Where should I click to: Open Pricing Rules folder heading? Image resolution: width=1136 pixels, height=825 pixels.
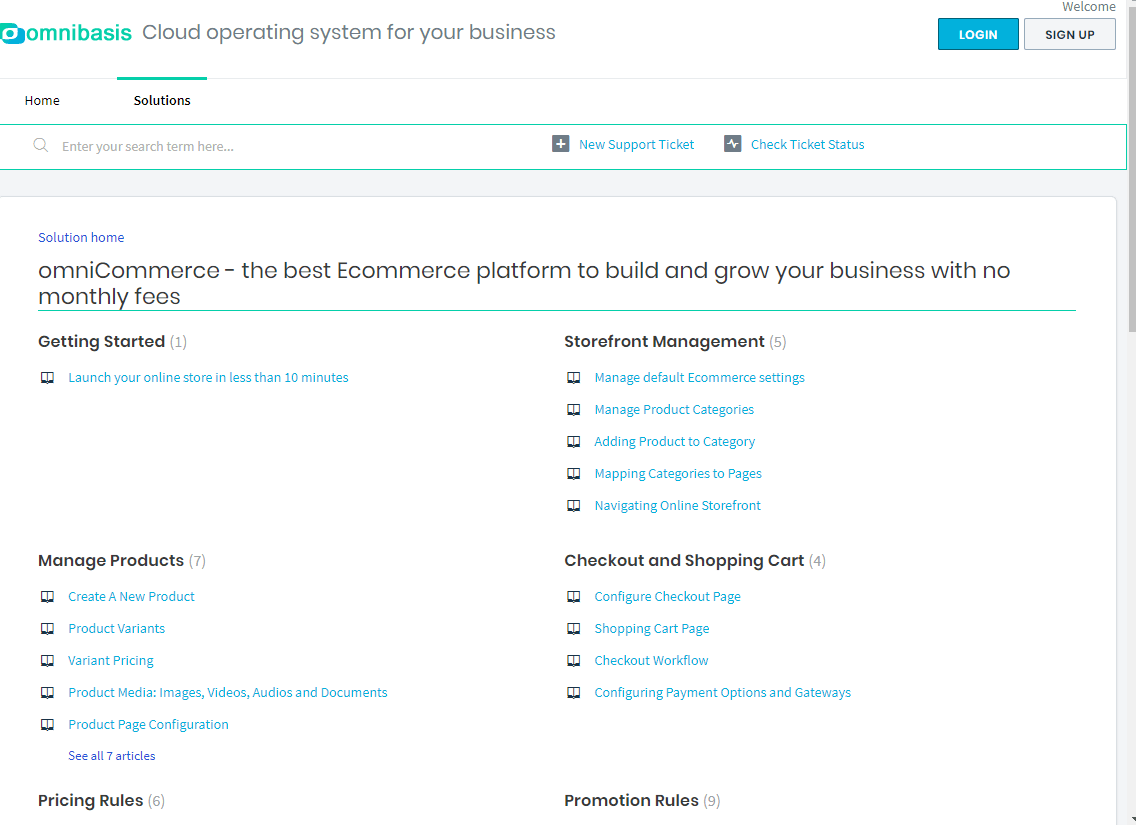coord(91,800)
